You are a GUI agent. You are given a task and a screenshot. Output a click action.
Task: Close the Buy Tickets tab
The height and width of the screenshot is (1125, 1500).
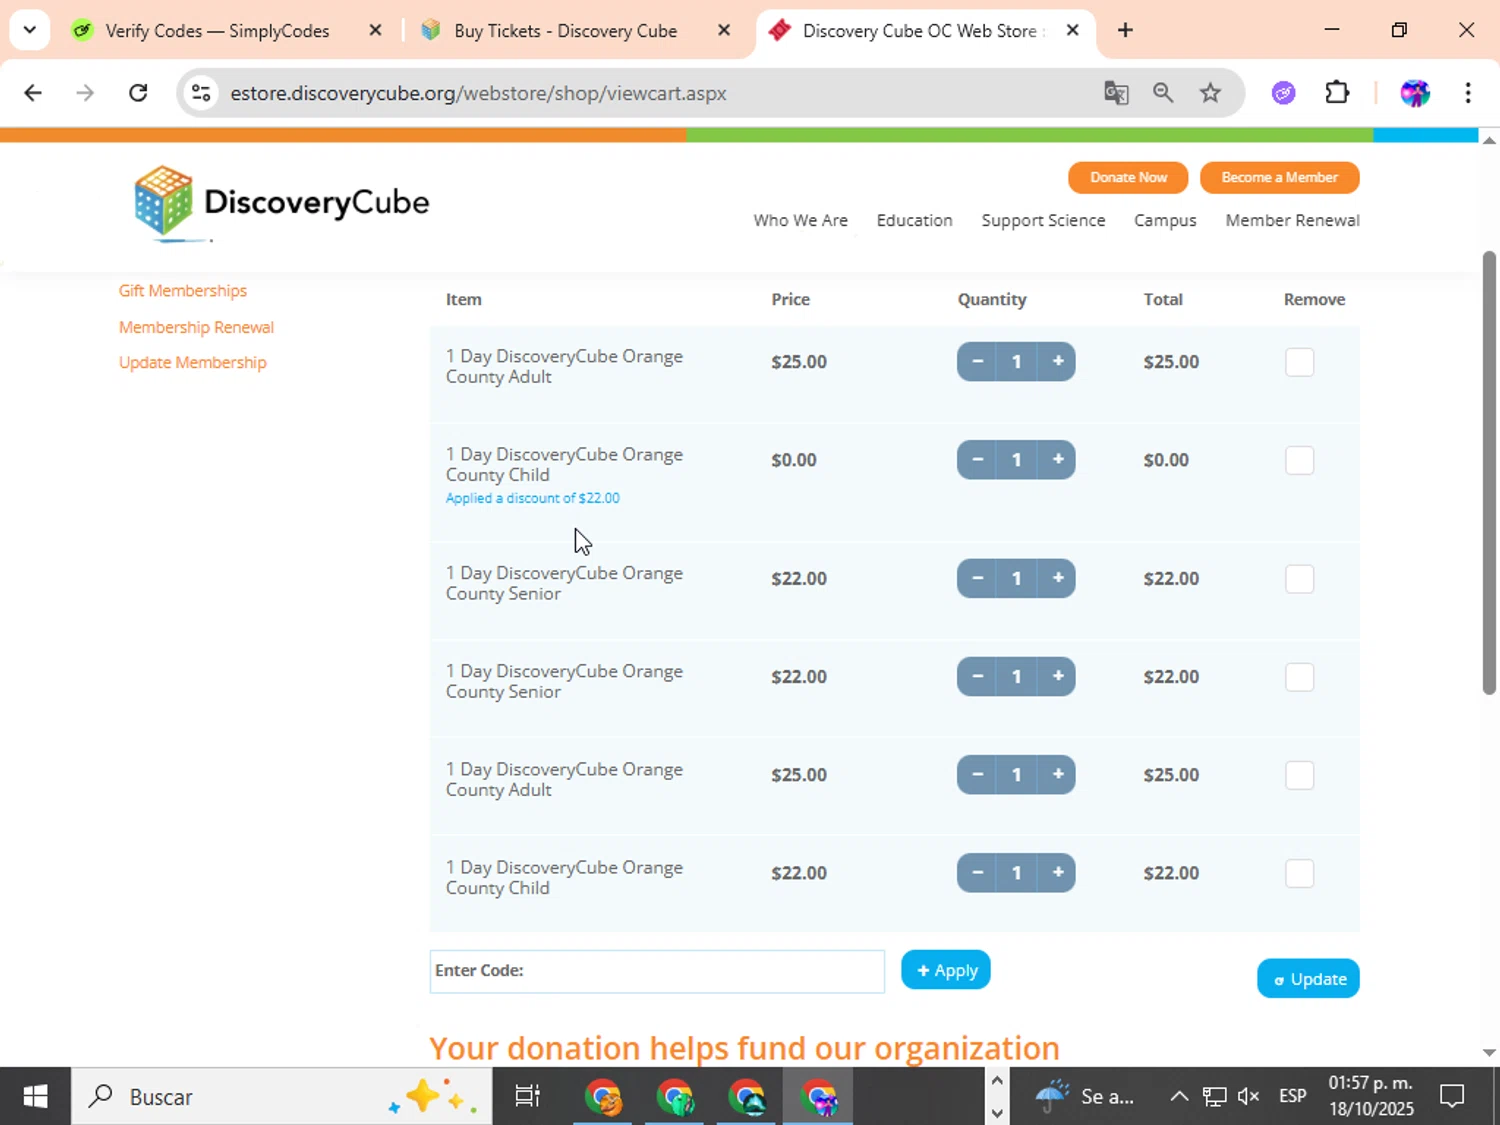[724, 30]
